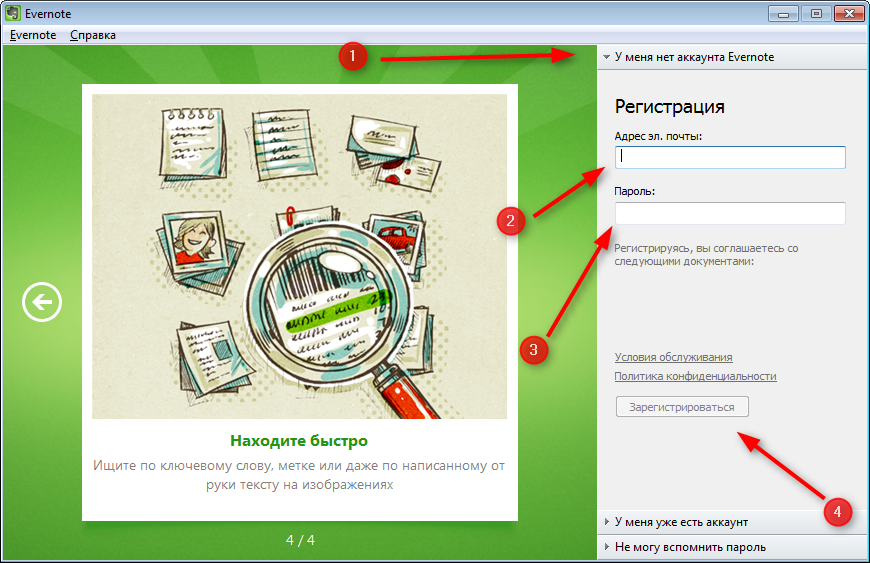Click the 'Пароль:' label
Viewport: 870px width, 563px height.
click(x=635, y=191)
